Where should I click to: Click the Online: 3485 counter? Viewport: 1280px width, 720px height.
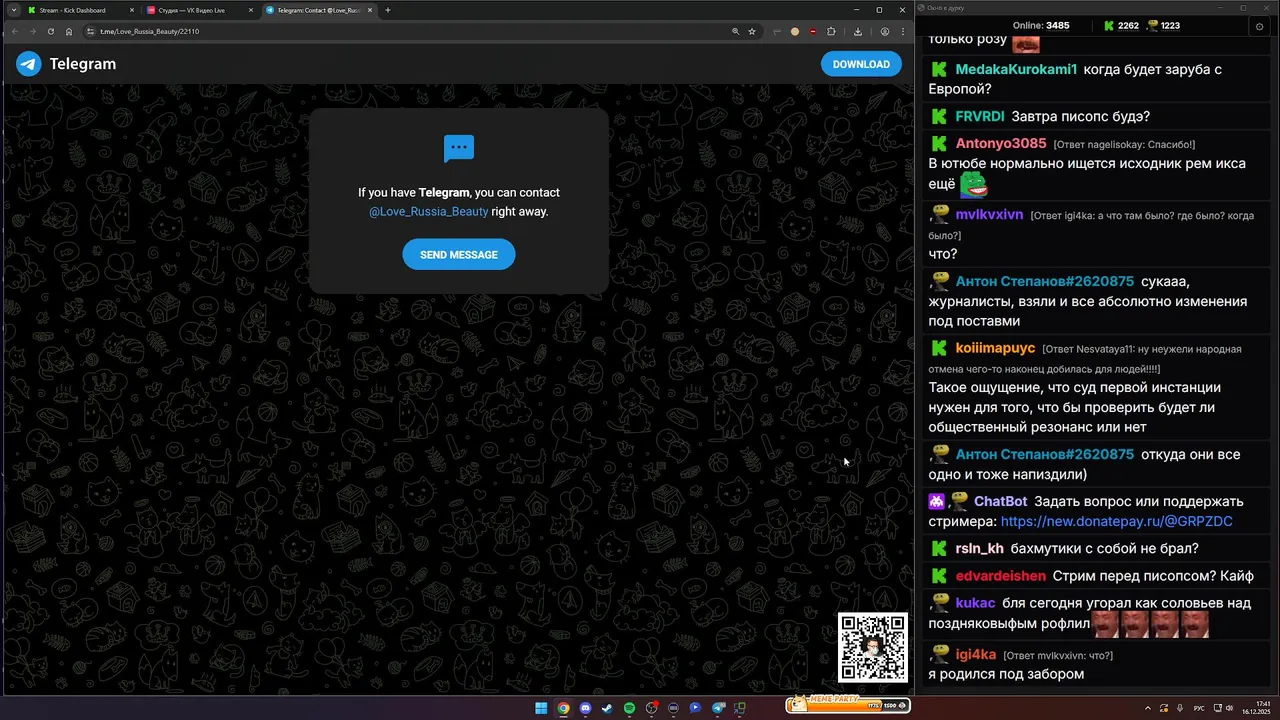point(1041,26)
